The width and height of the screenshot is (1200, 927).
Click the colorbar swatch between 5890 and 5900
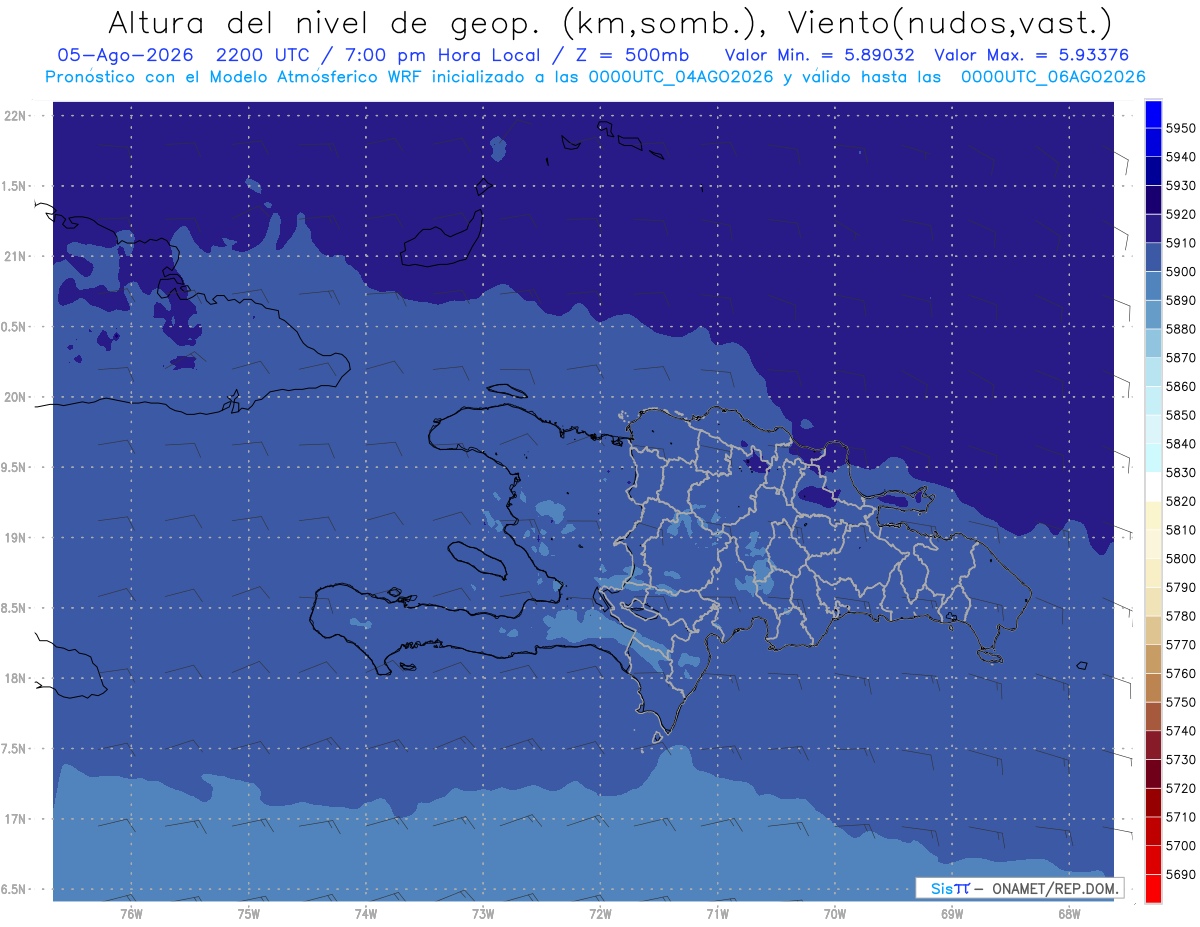pyautogui.click(x=1153, y=286)
